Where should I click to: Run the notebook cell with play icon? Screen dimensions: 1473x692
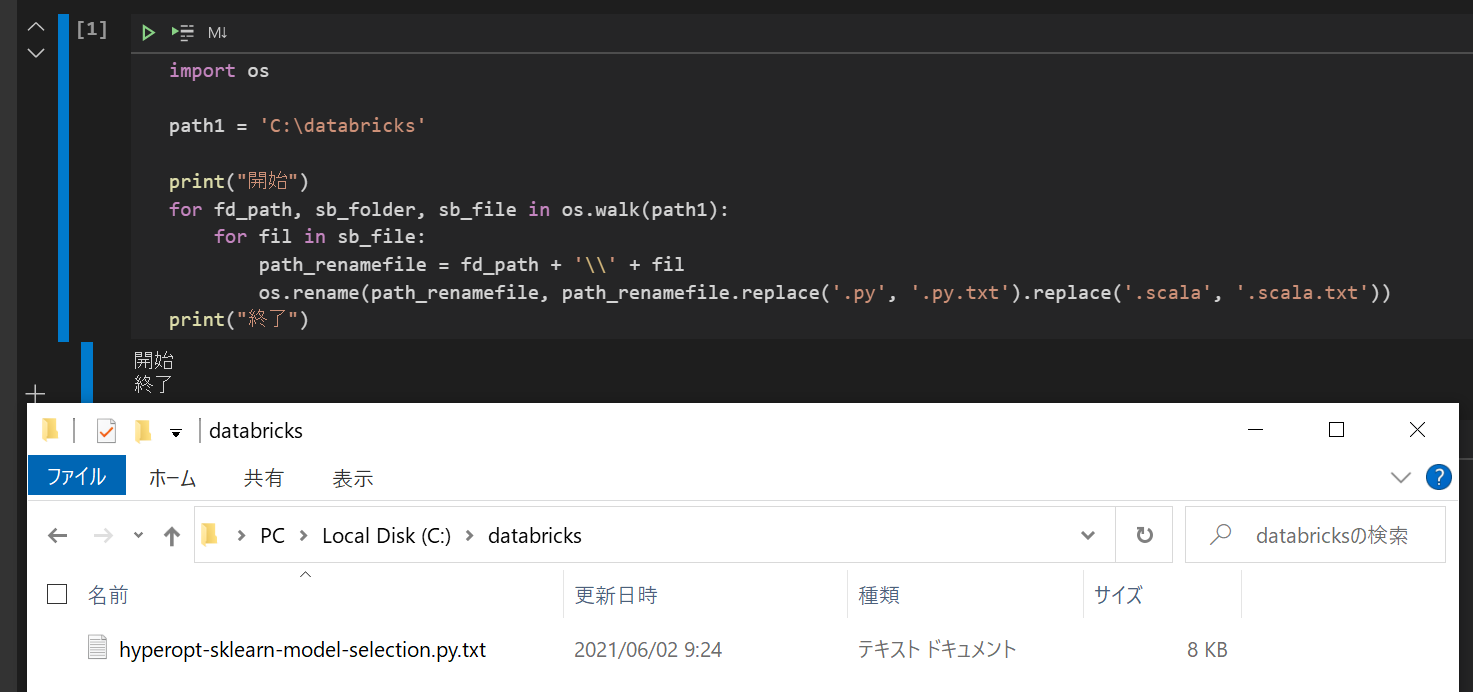tap(148, 33)
